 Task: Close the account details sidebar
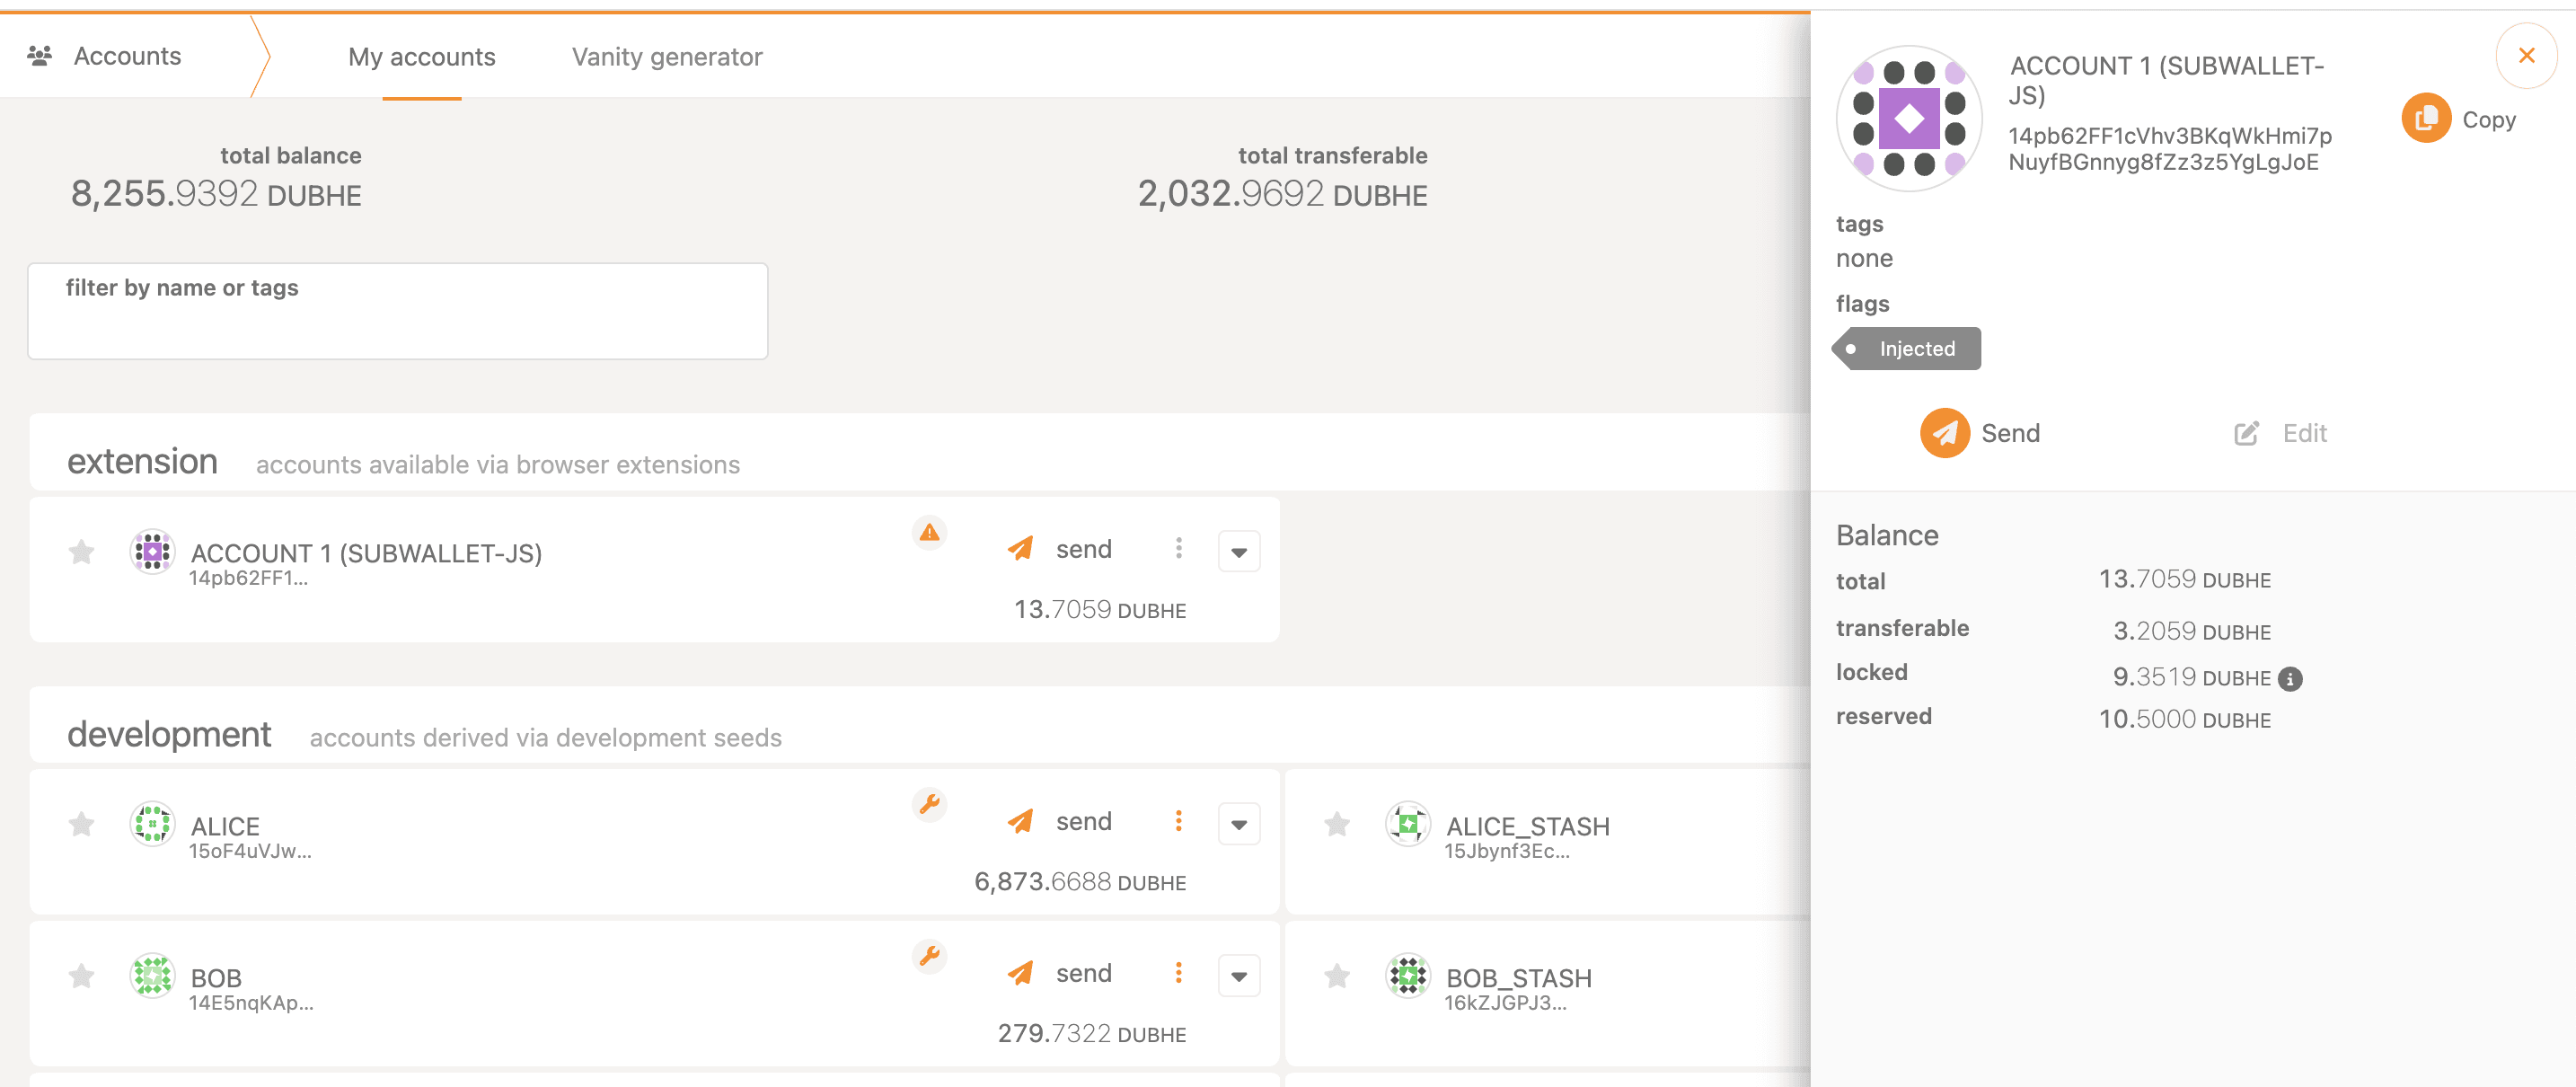2526,56
